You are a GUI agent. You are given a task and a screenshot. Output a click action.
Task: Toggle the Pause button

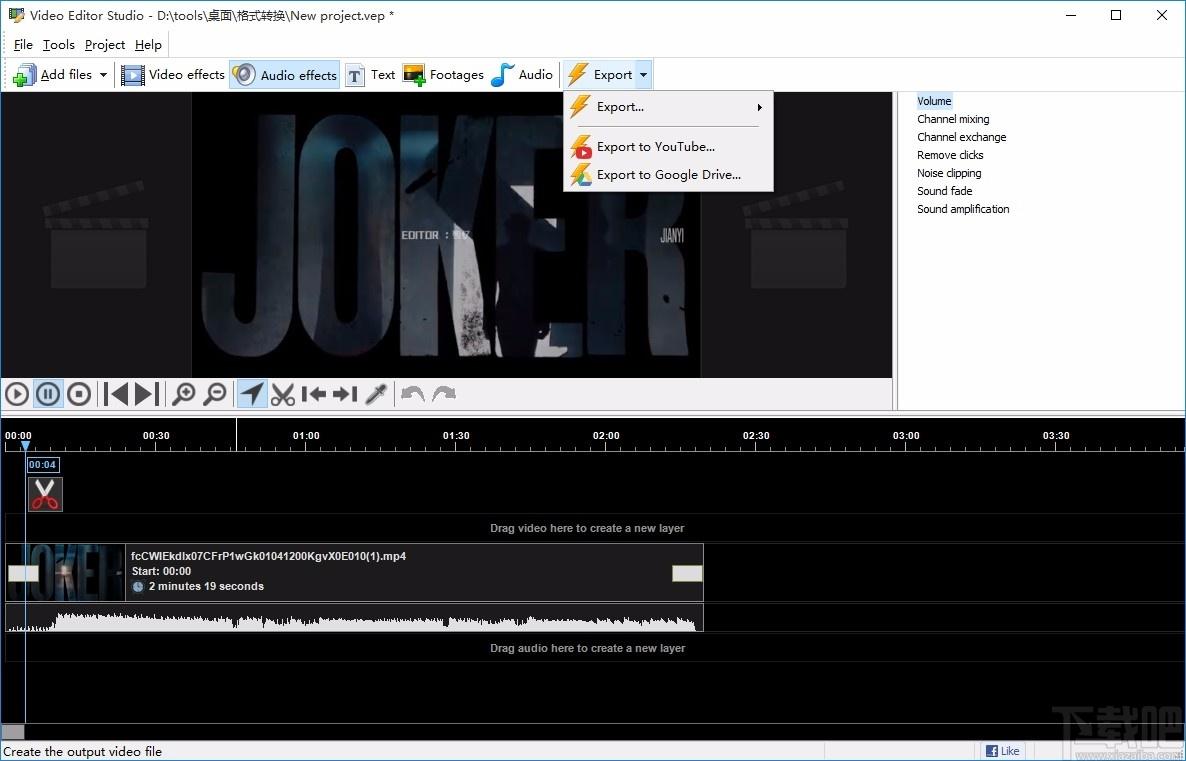click(47, 394)
